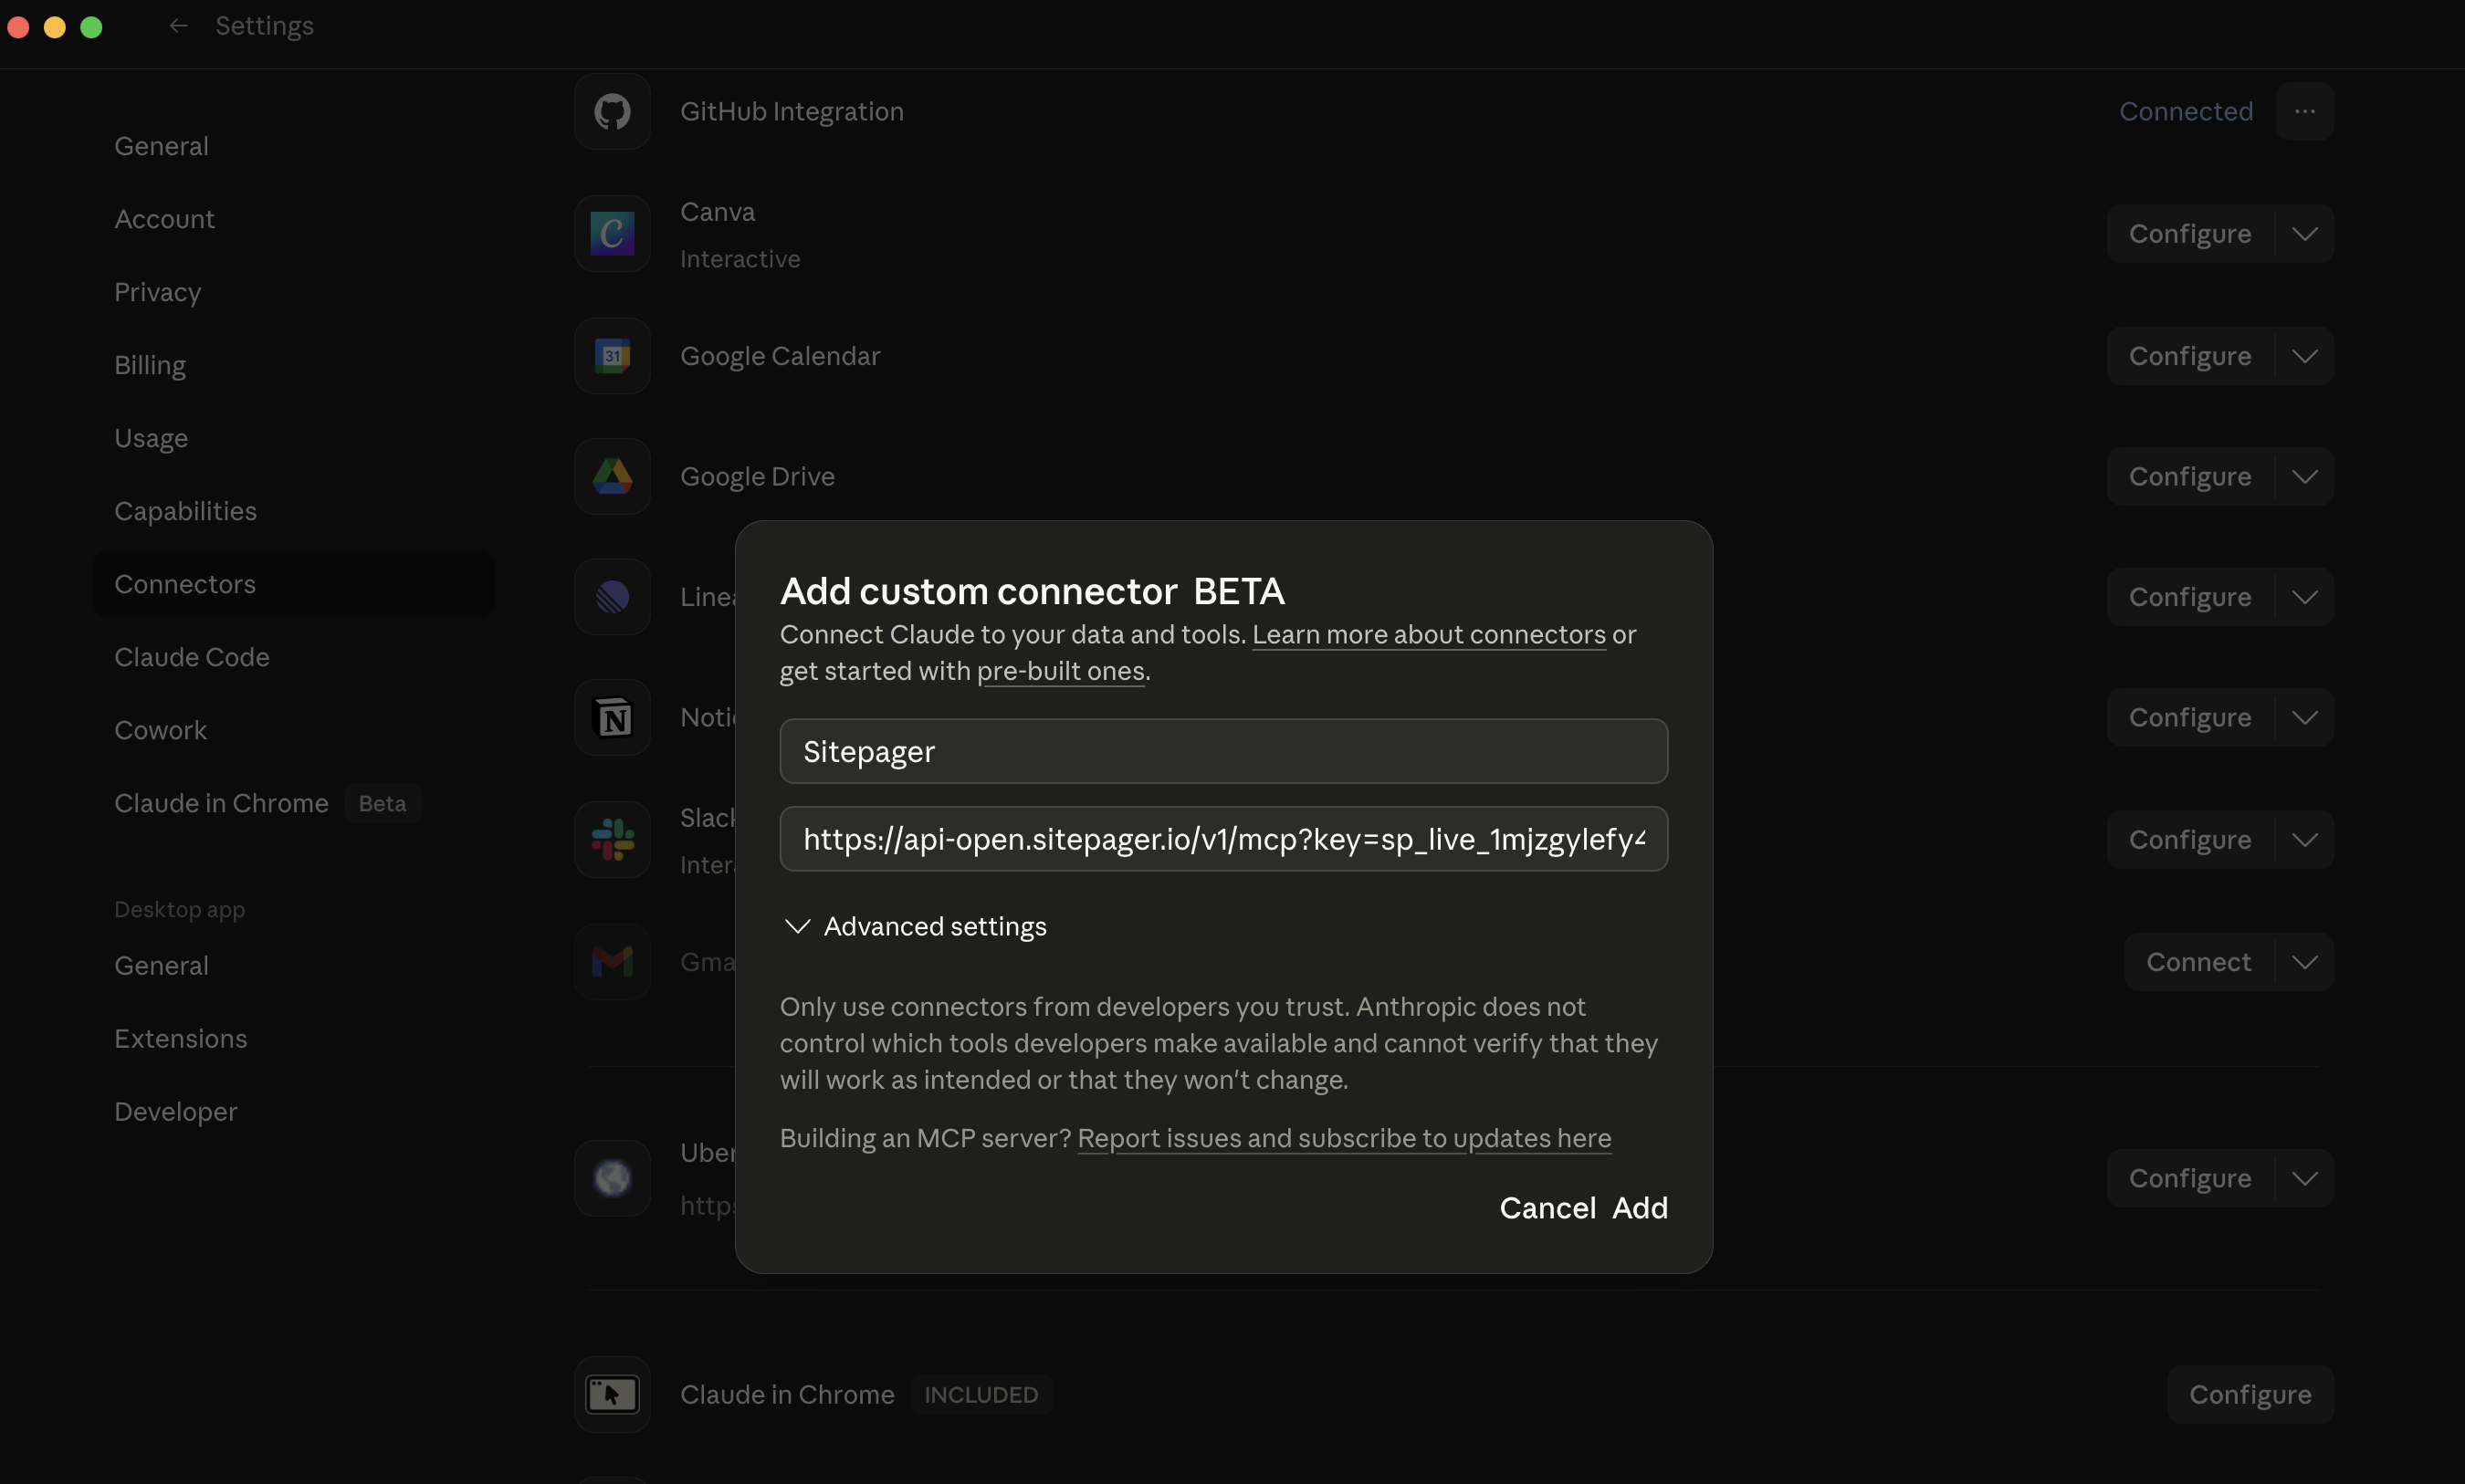The image size is (2465, 1484).
Task: Click the Interactive label under Canva
Action: point(740,259)
